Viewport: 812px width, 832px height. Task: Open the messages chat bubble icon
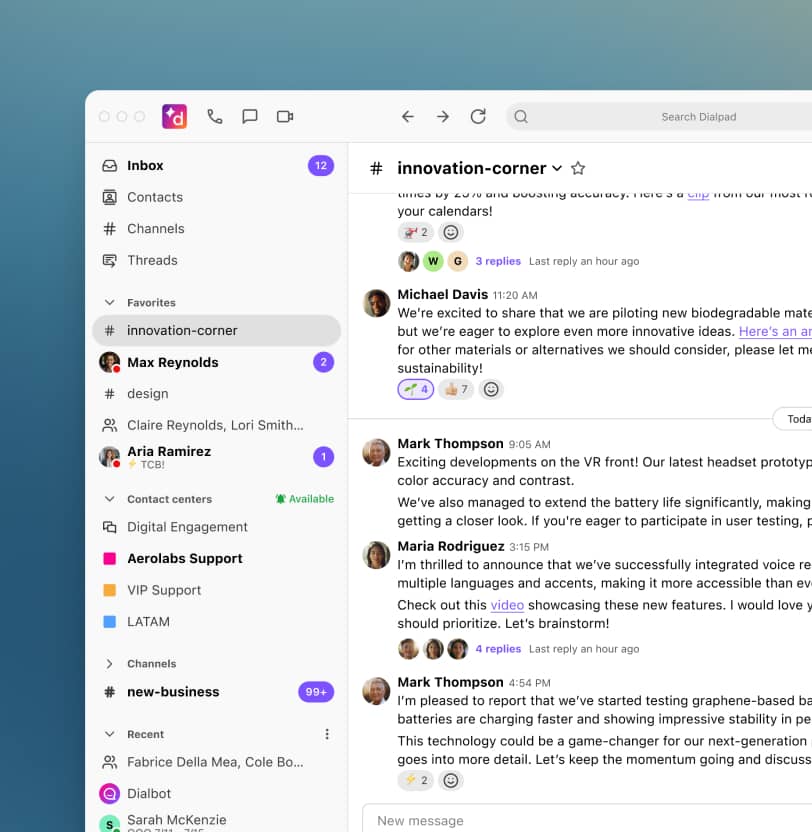[x=249, y=116]
